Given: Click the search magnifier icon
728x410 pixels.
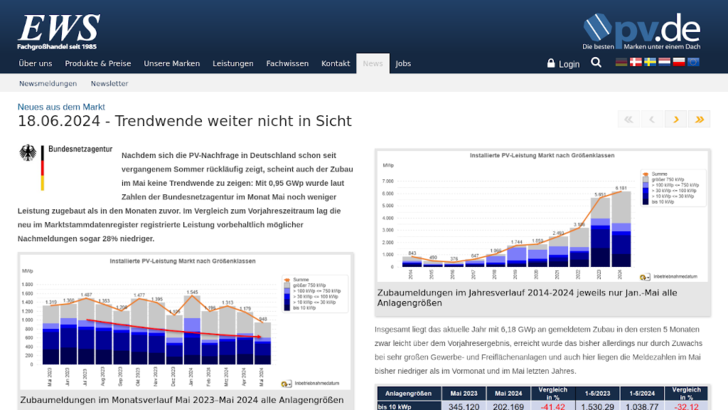Looking at the screenshot, I should (x=596, y=63).
